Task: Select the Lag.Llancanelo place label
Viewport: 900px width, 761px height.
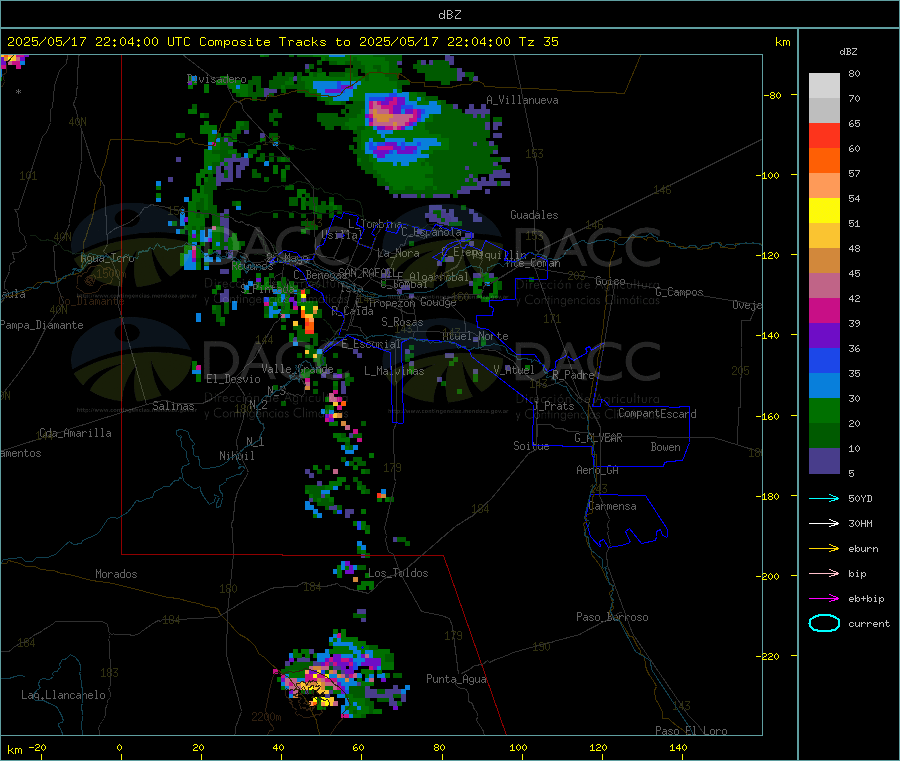Action: click(63, 696)
